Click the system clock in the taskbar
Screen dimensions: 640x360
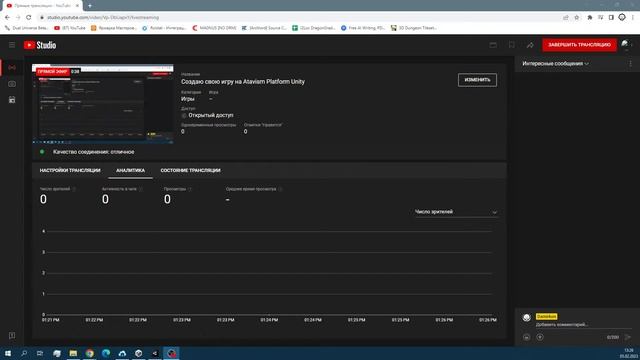(628, 353)
